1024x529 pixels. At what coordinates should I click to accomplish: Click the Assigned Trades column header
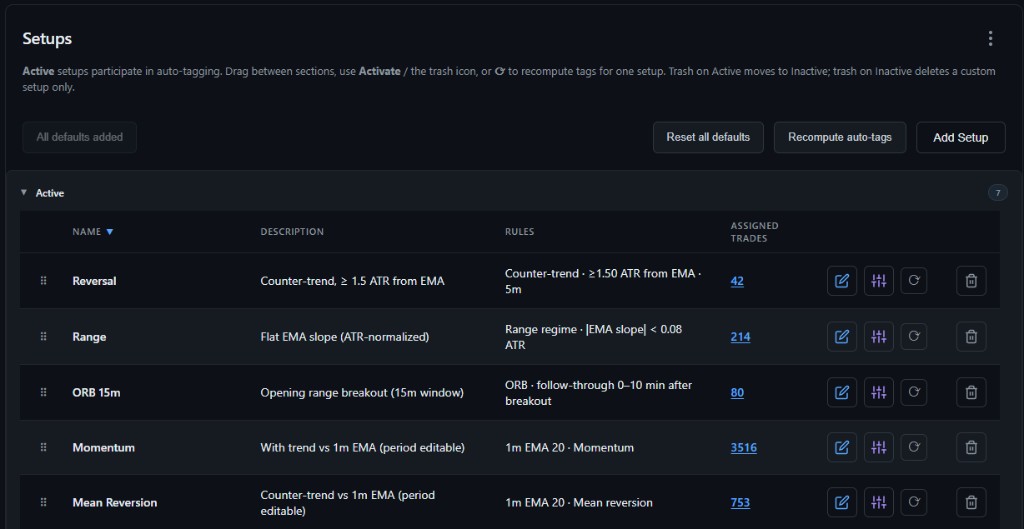click(754, 232)
